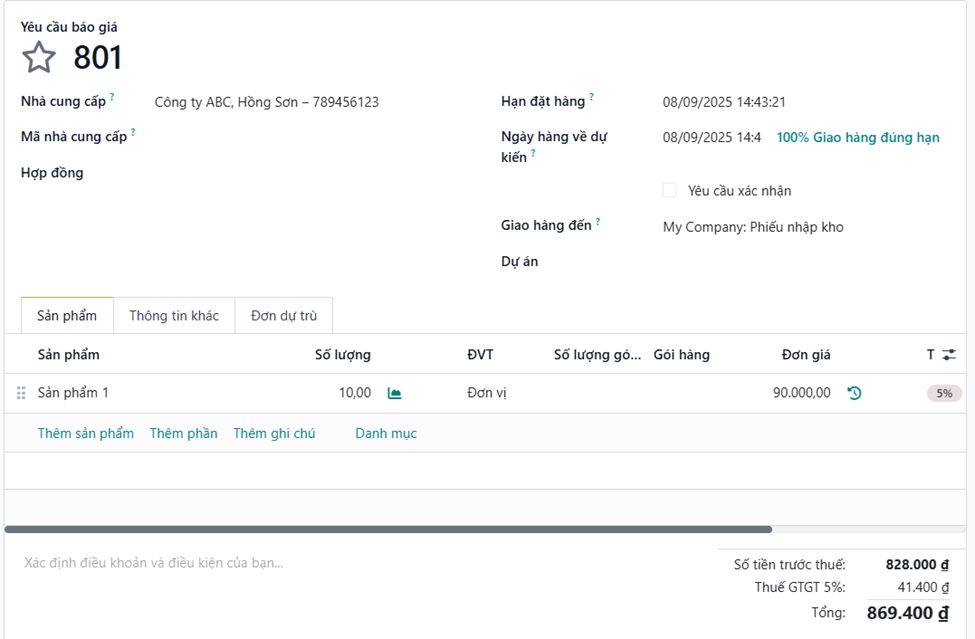Viewport: 975px width, 639px height.
Task: Click help tooltip beside Nhà cung cấp
Action: [112, 98]
